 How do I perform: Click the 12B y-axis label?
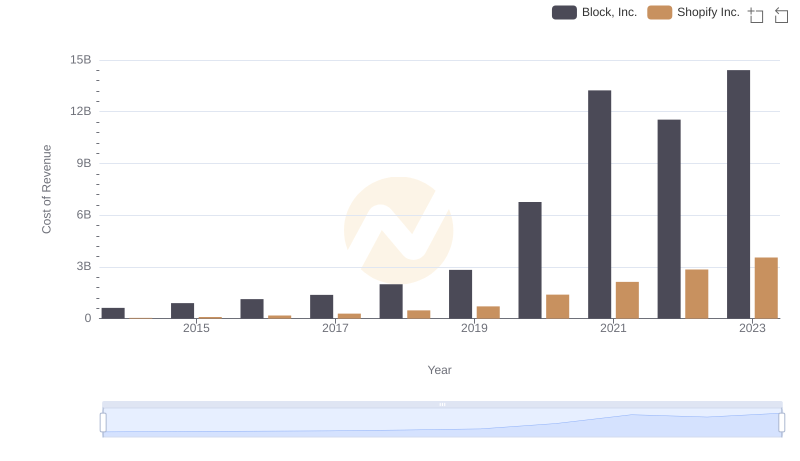point(81,111)
